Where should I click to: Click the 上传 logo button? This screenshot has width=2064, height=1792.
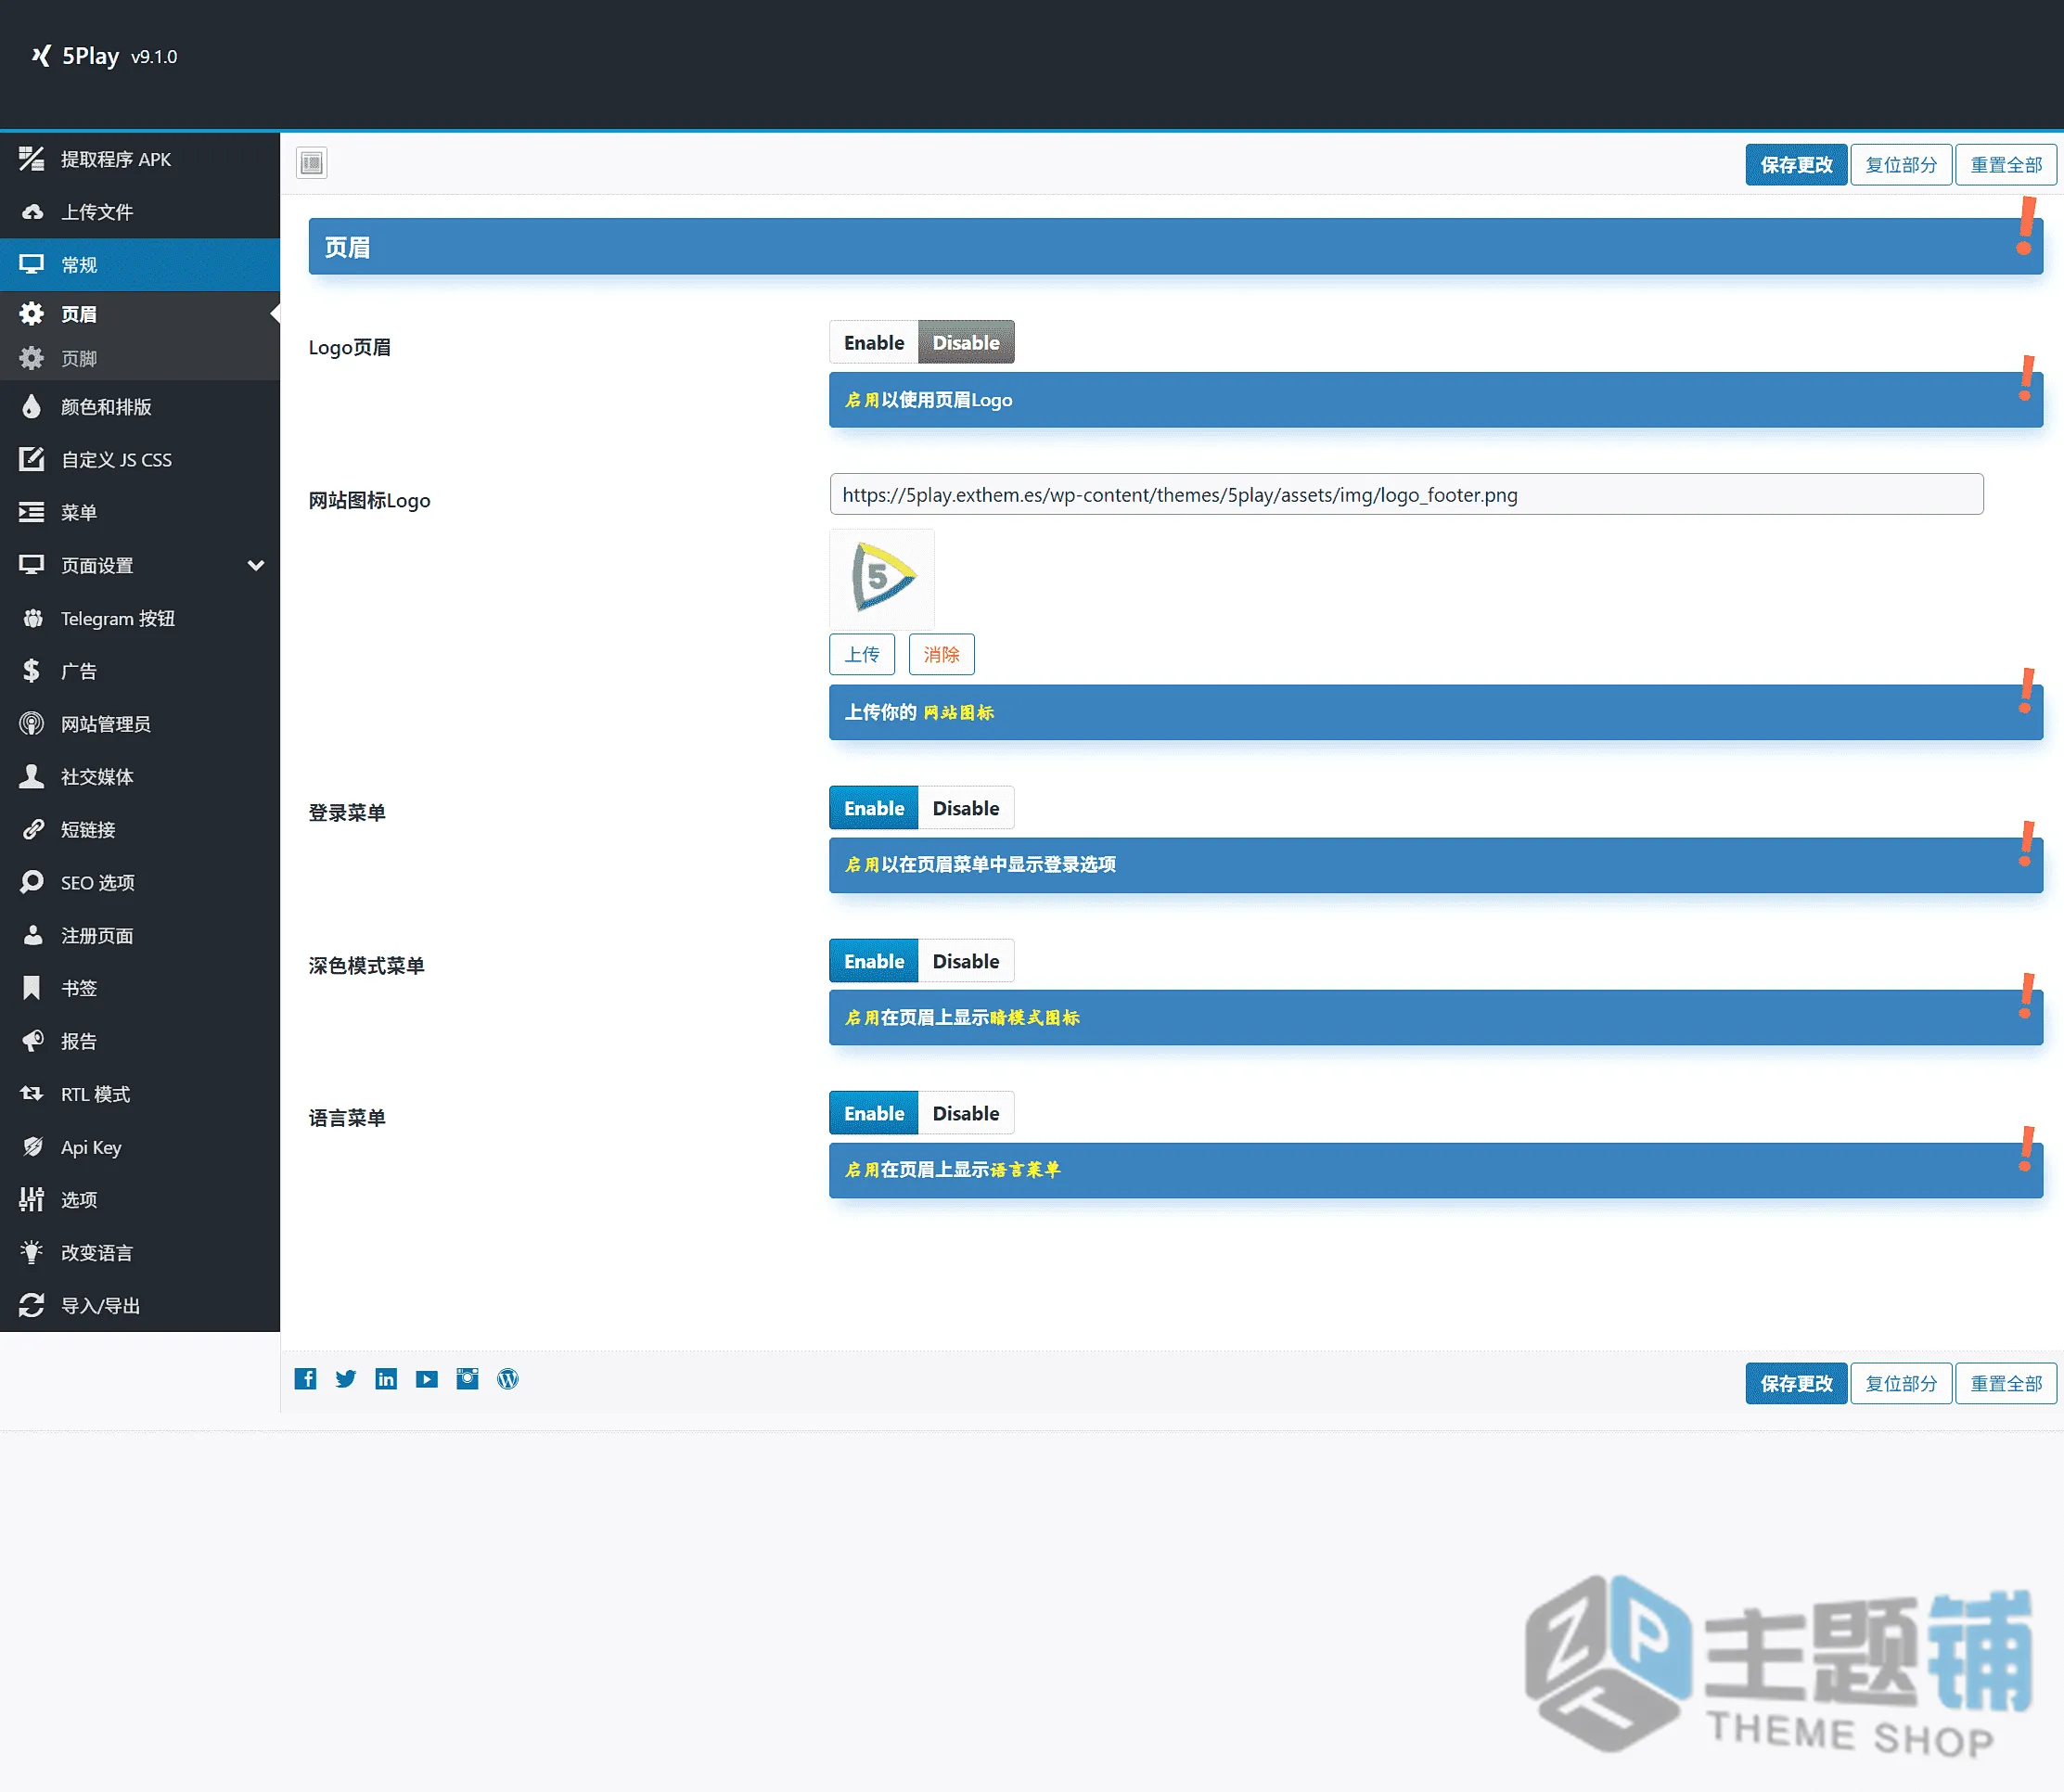862,654
